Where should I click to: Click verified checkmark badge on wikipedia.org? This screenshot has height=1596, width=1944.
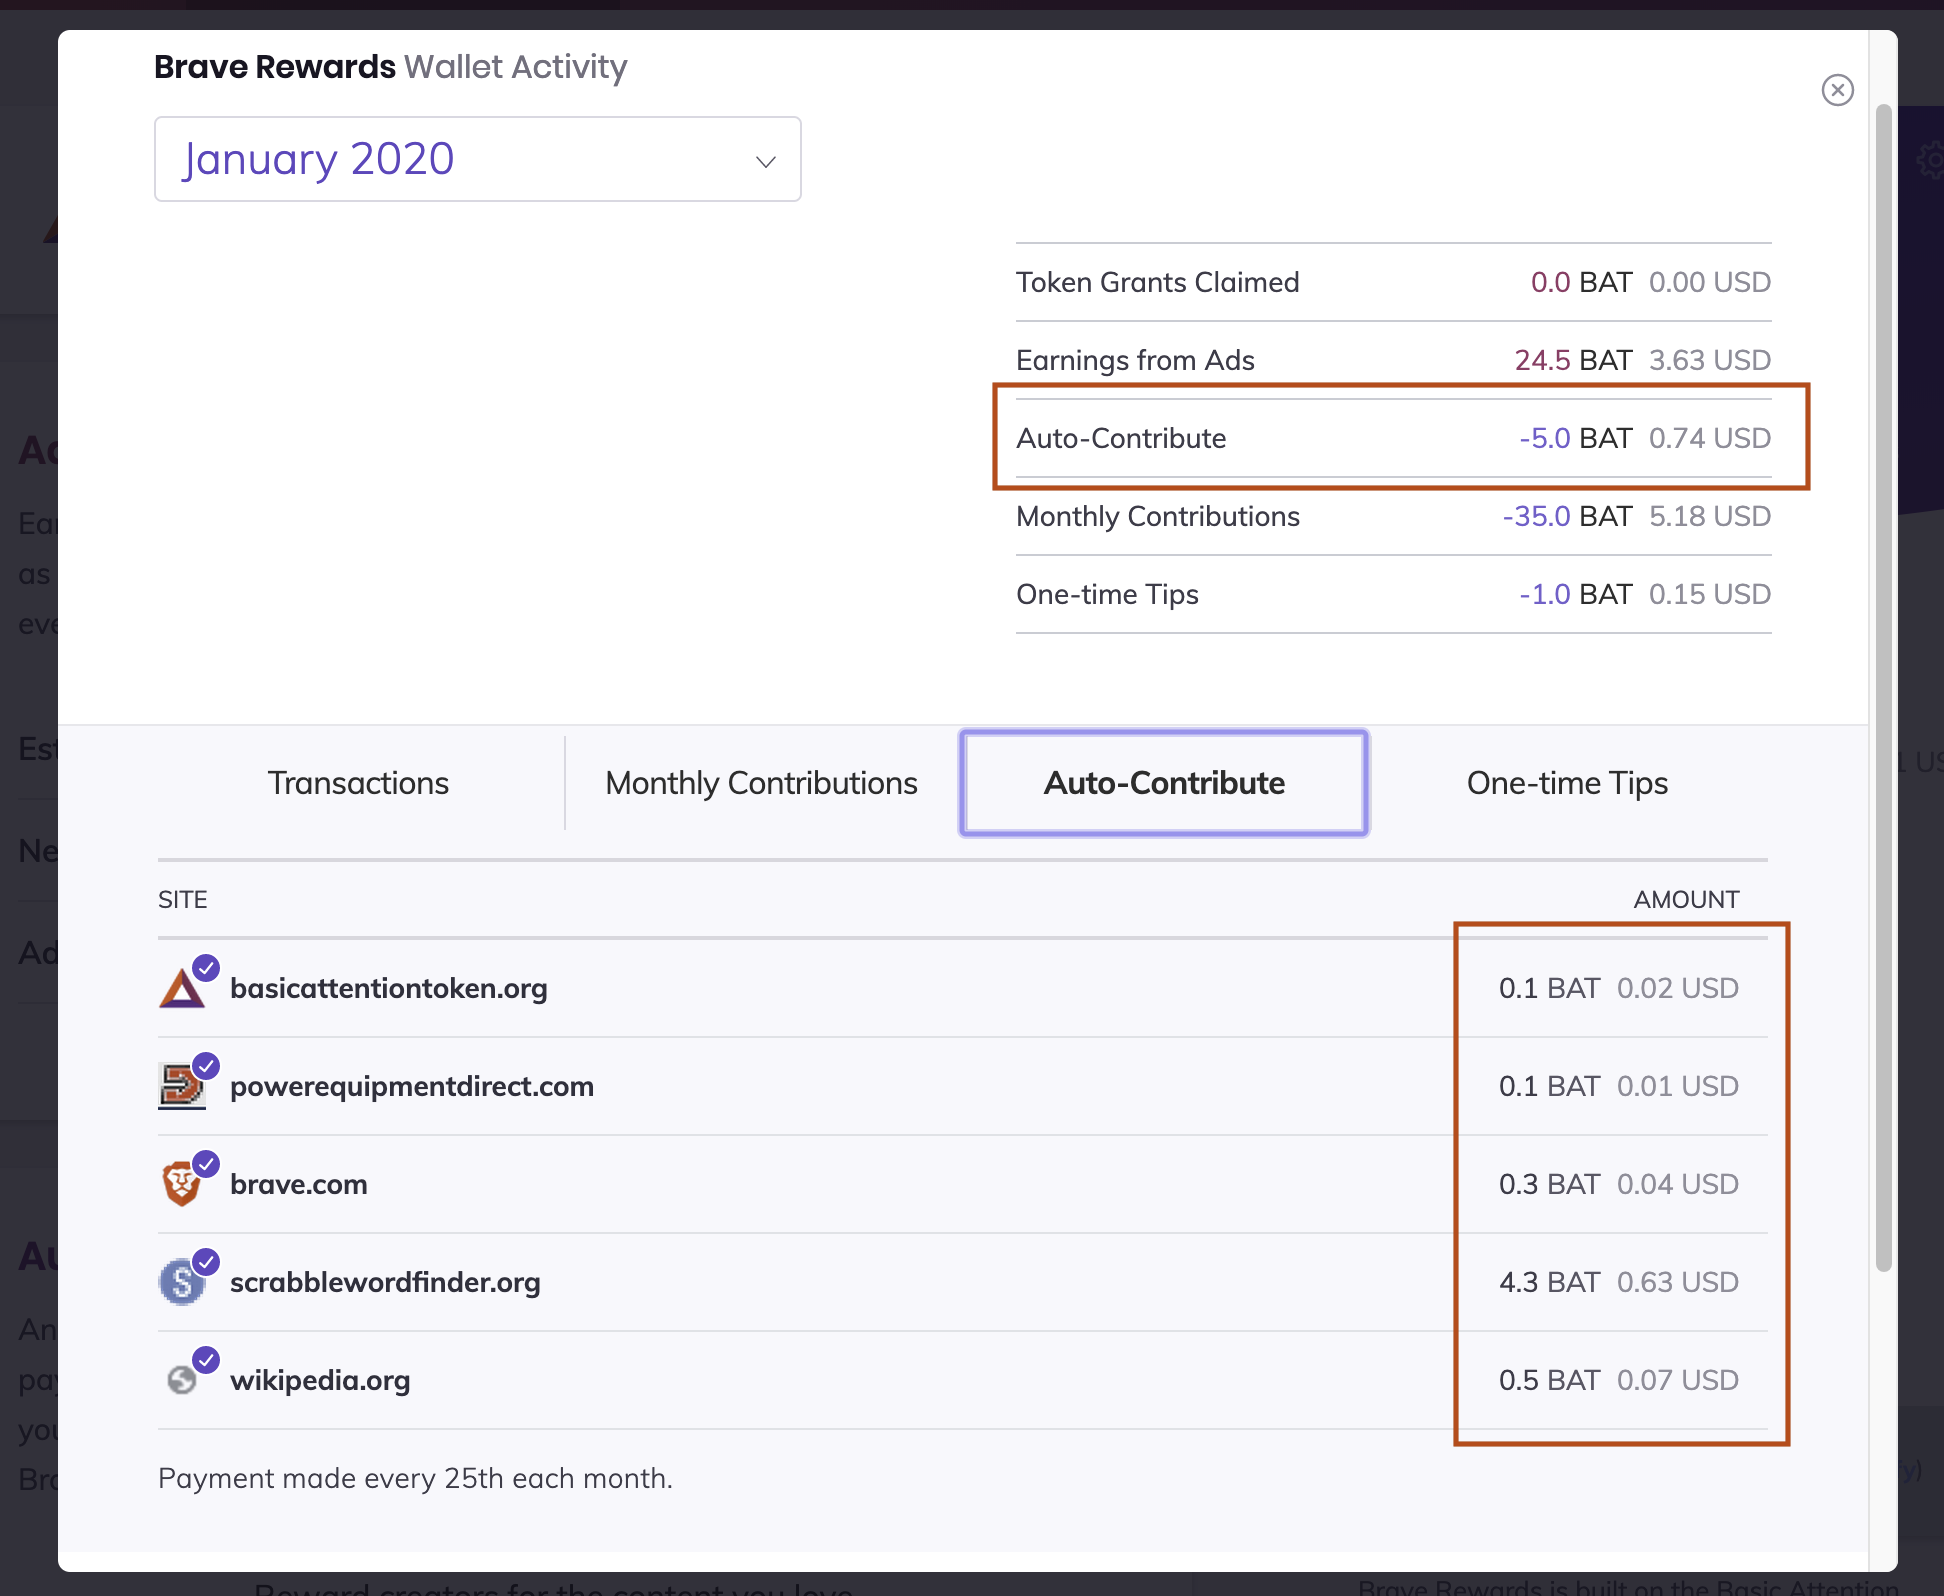[206, 1359]
